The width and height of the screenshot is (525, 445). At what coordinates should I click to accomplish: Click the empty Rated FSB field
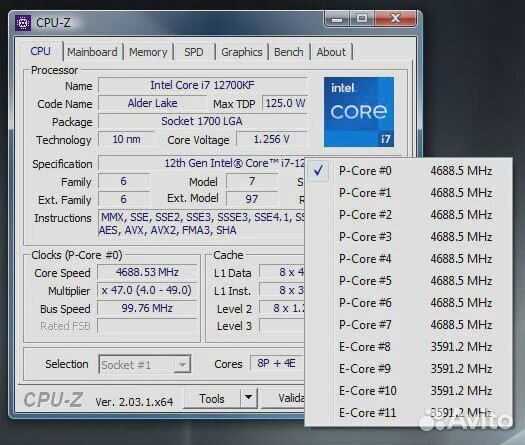pos(147,326)
